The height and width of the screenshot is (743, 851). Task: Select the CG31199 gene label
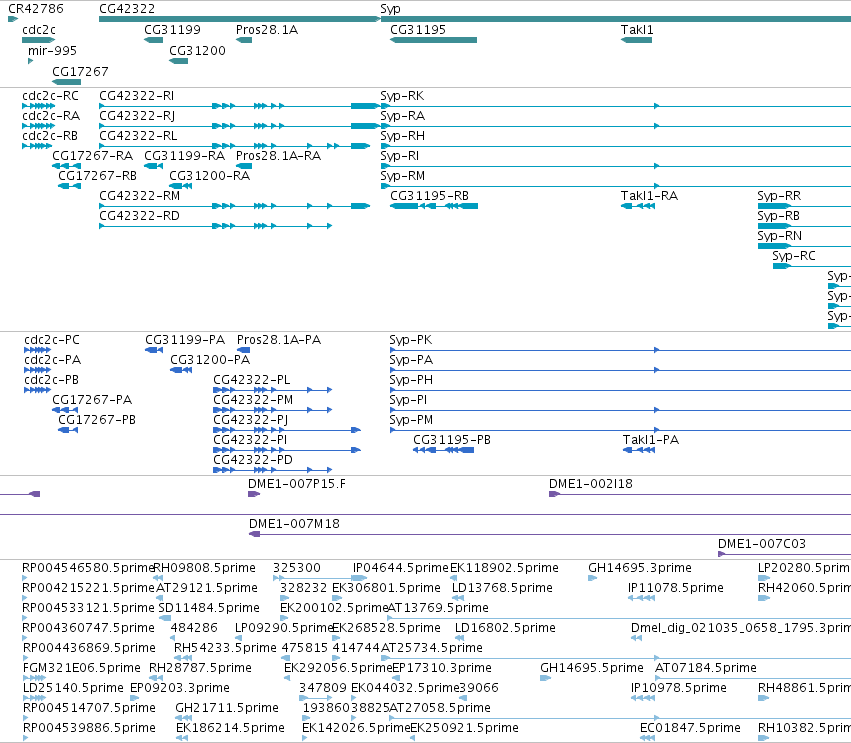pos(172,30)
